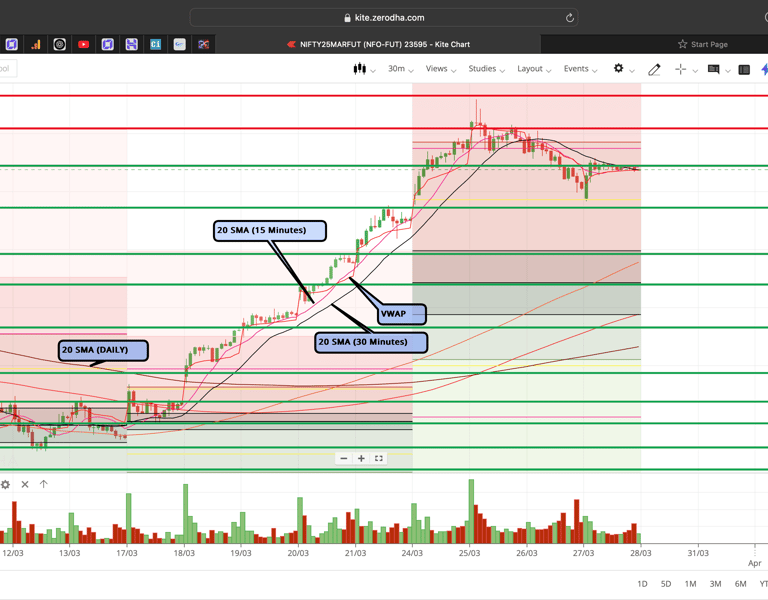This screenshot has height=600, width=768.
Task: Open the 30m interval dropdown
Action: [x=401, y=69]
